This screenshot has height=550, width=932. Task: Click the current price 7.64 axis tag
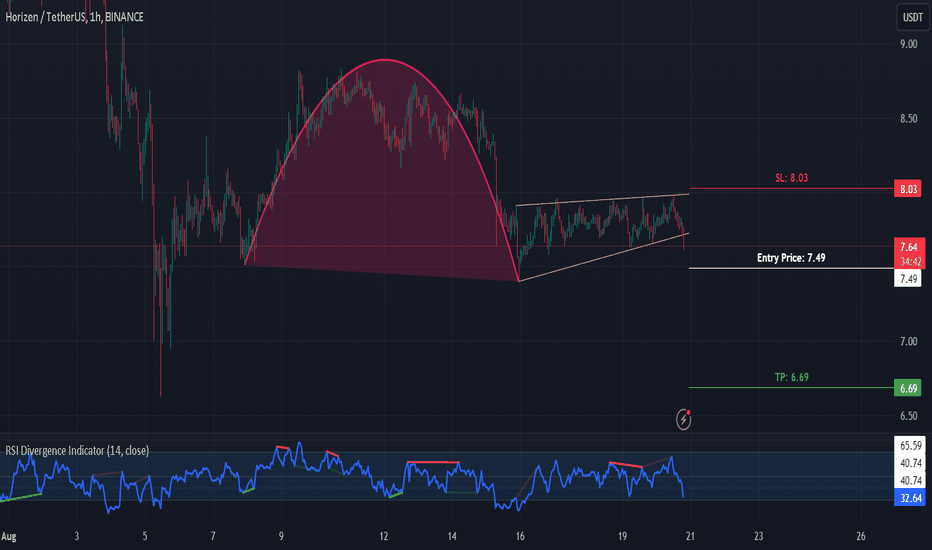[909, 253]
